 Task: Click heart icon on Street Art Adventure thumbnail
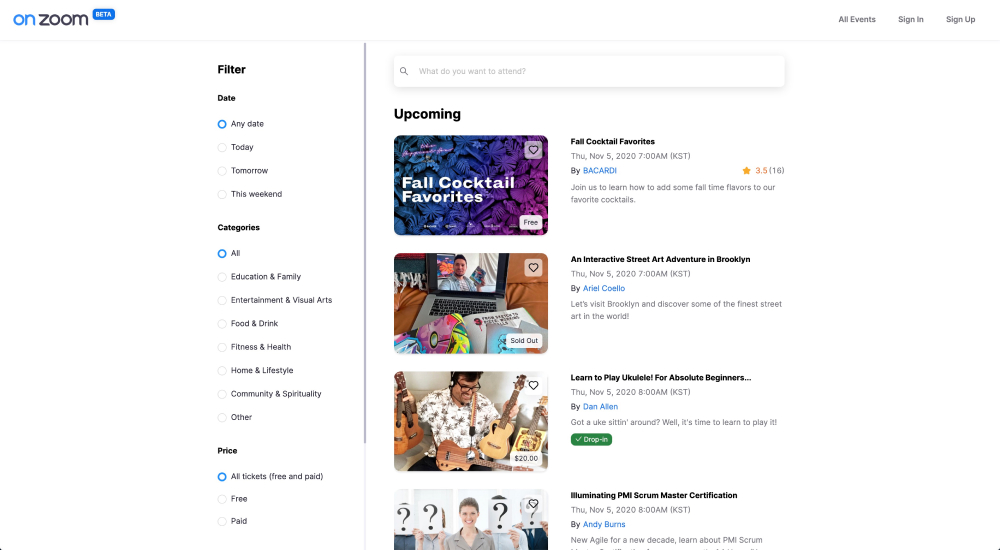point(533,268)
